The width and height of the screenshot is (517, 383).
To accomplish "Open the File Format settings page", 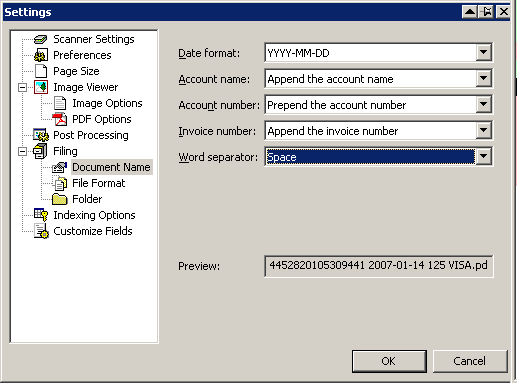I will coord(99,183).
